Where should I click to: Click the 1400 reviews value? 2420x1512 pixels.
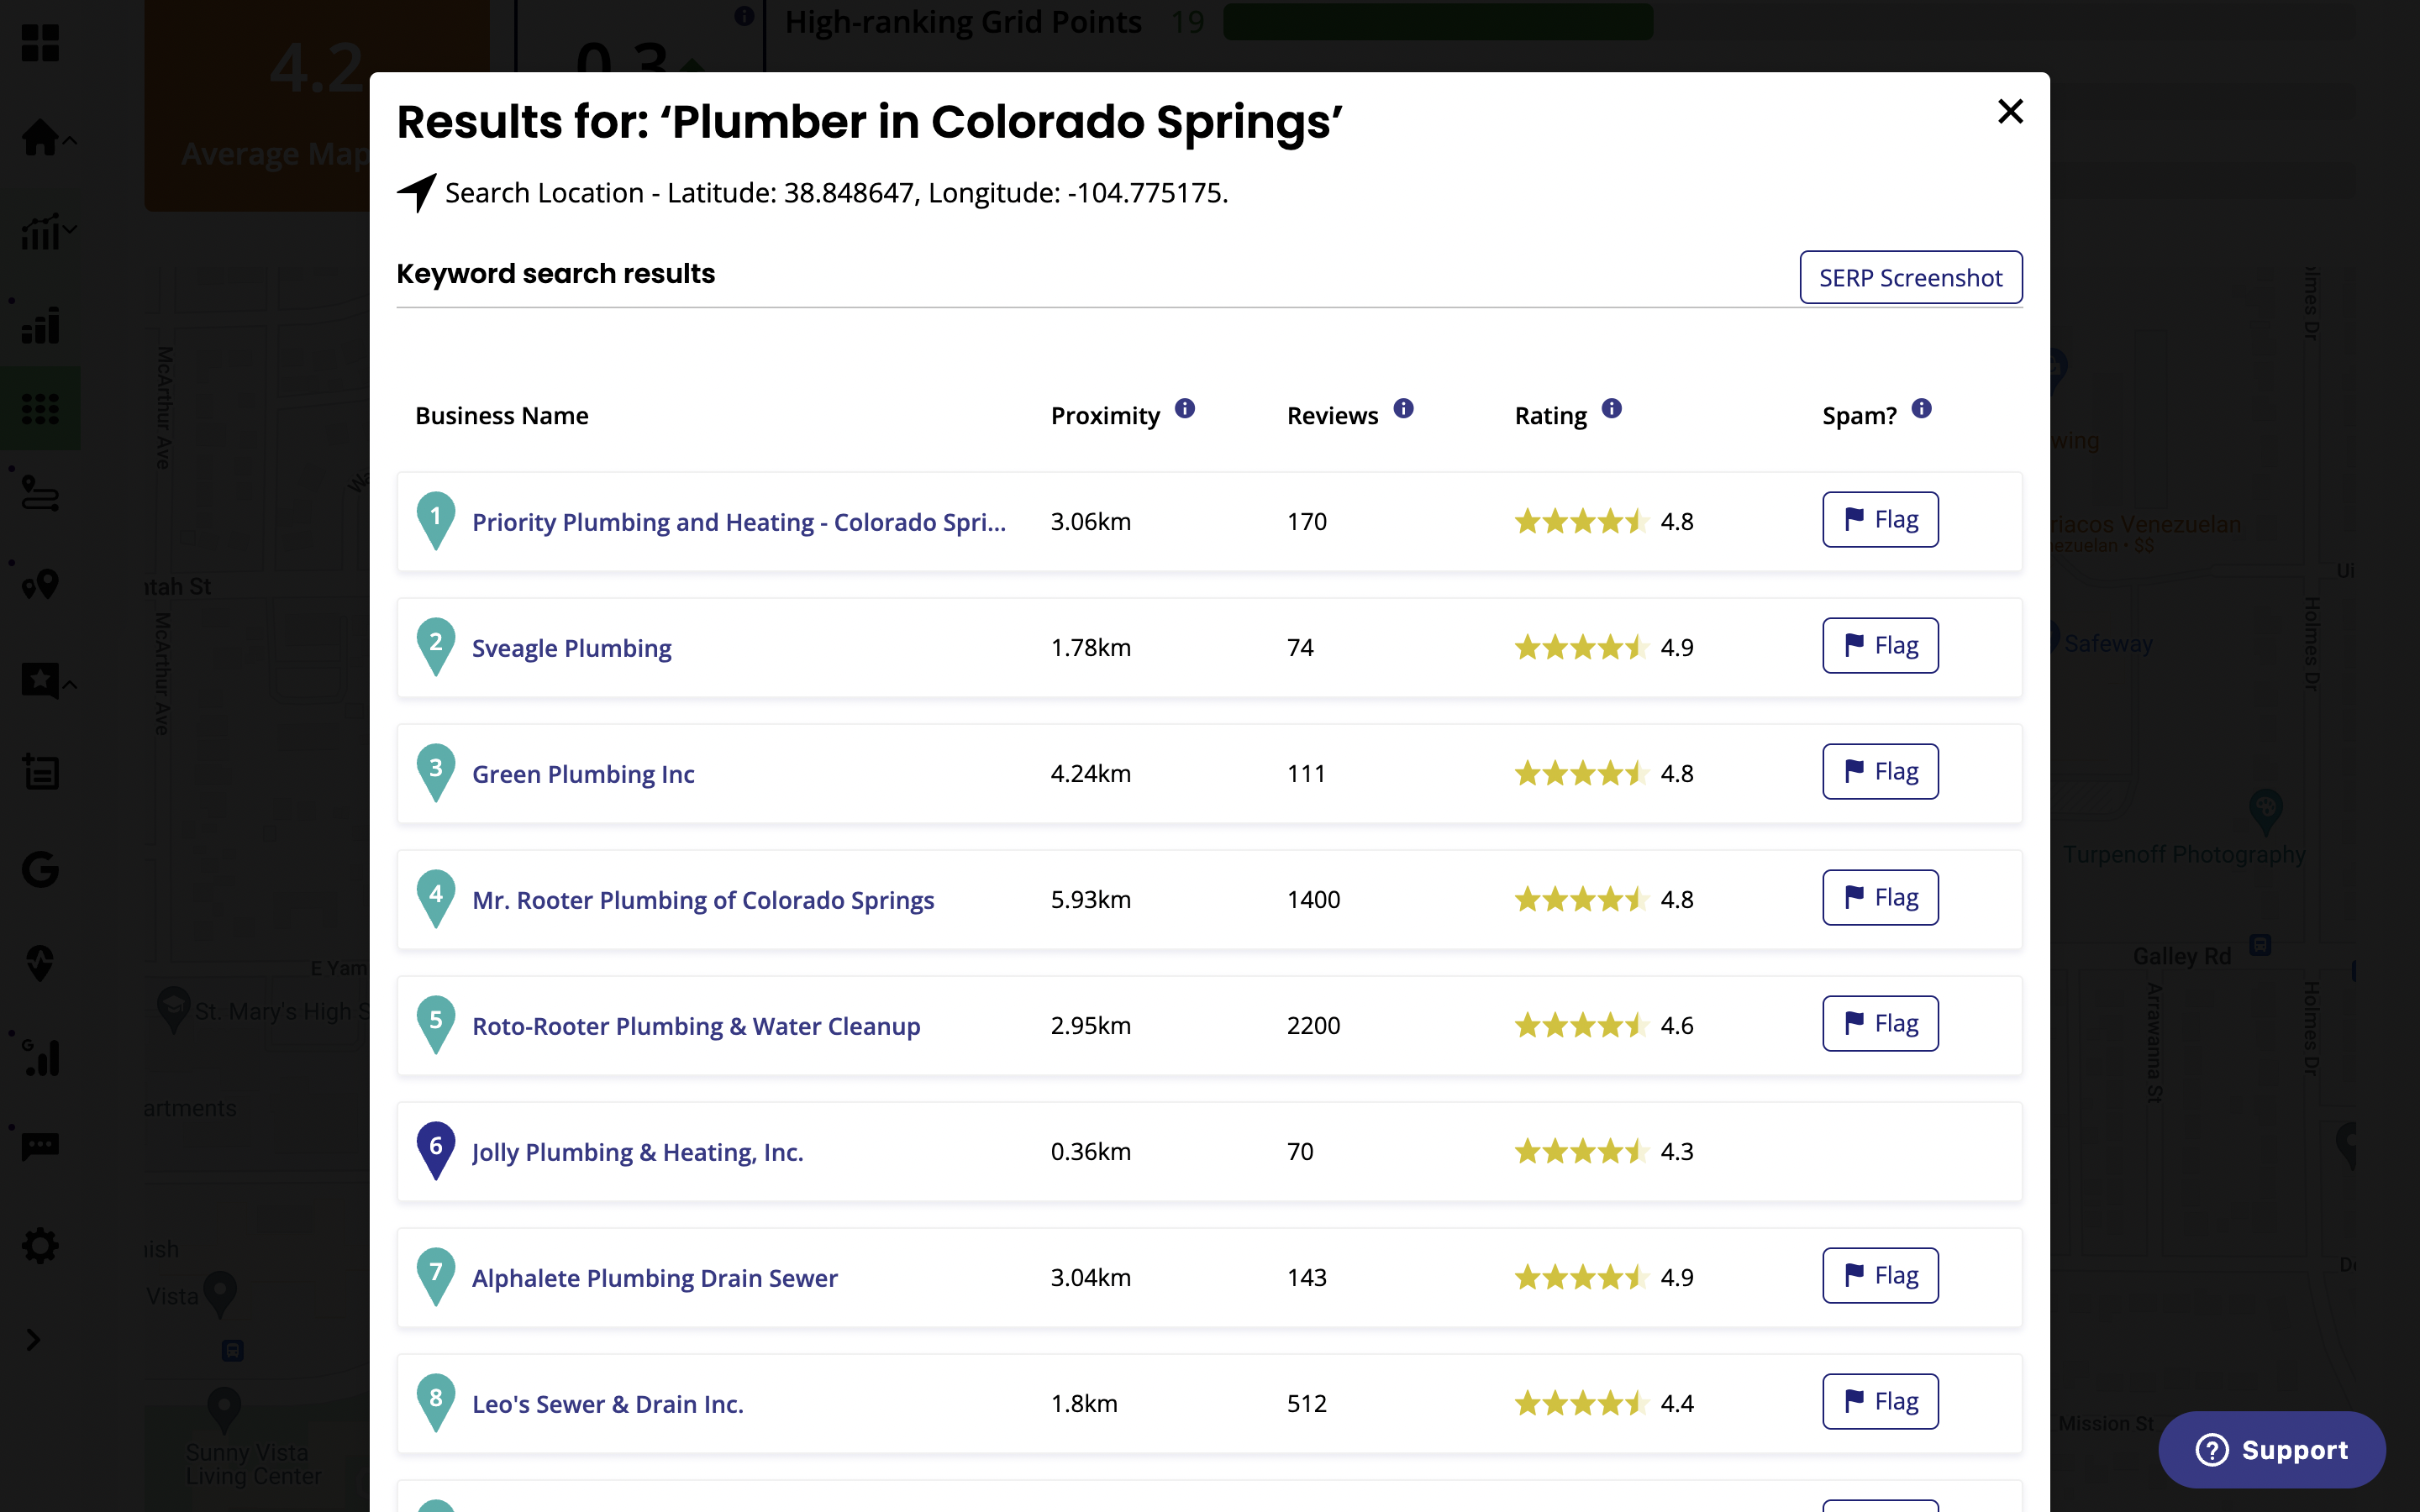(x=1313, y=900)
